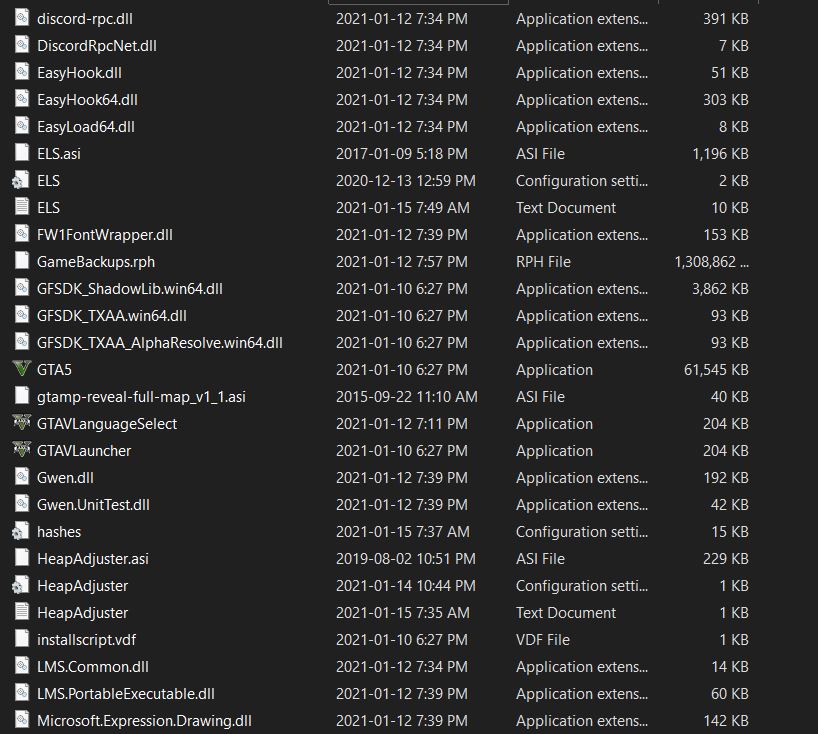The height and width of the screenshot is (734, 818).
Task: Click the GFSDK_TXAA_AlphaResolve.win64.dll file icon
Action: point(21,342)
